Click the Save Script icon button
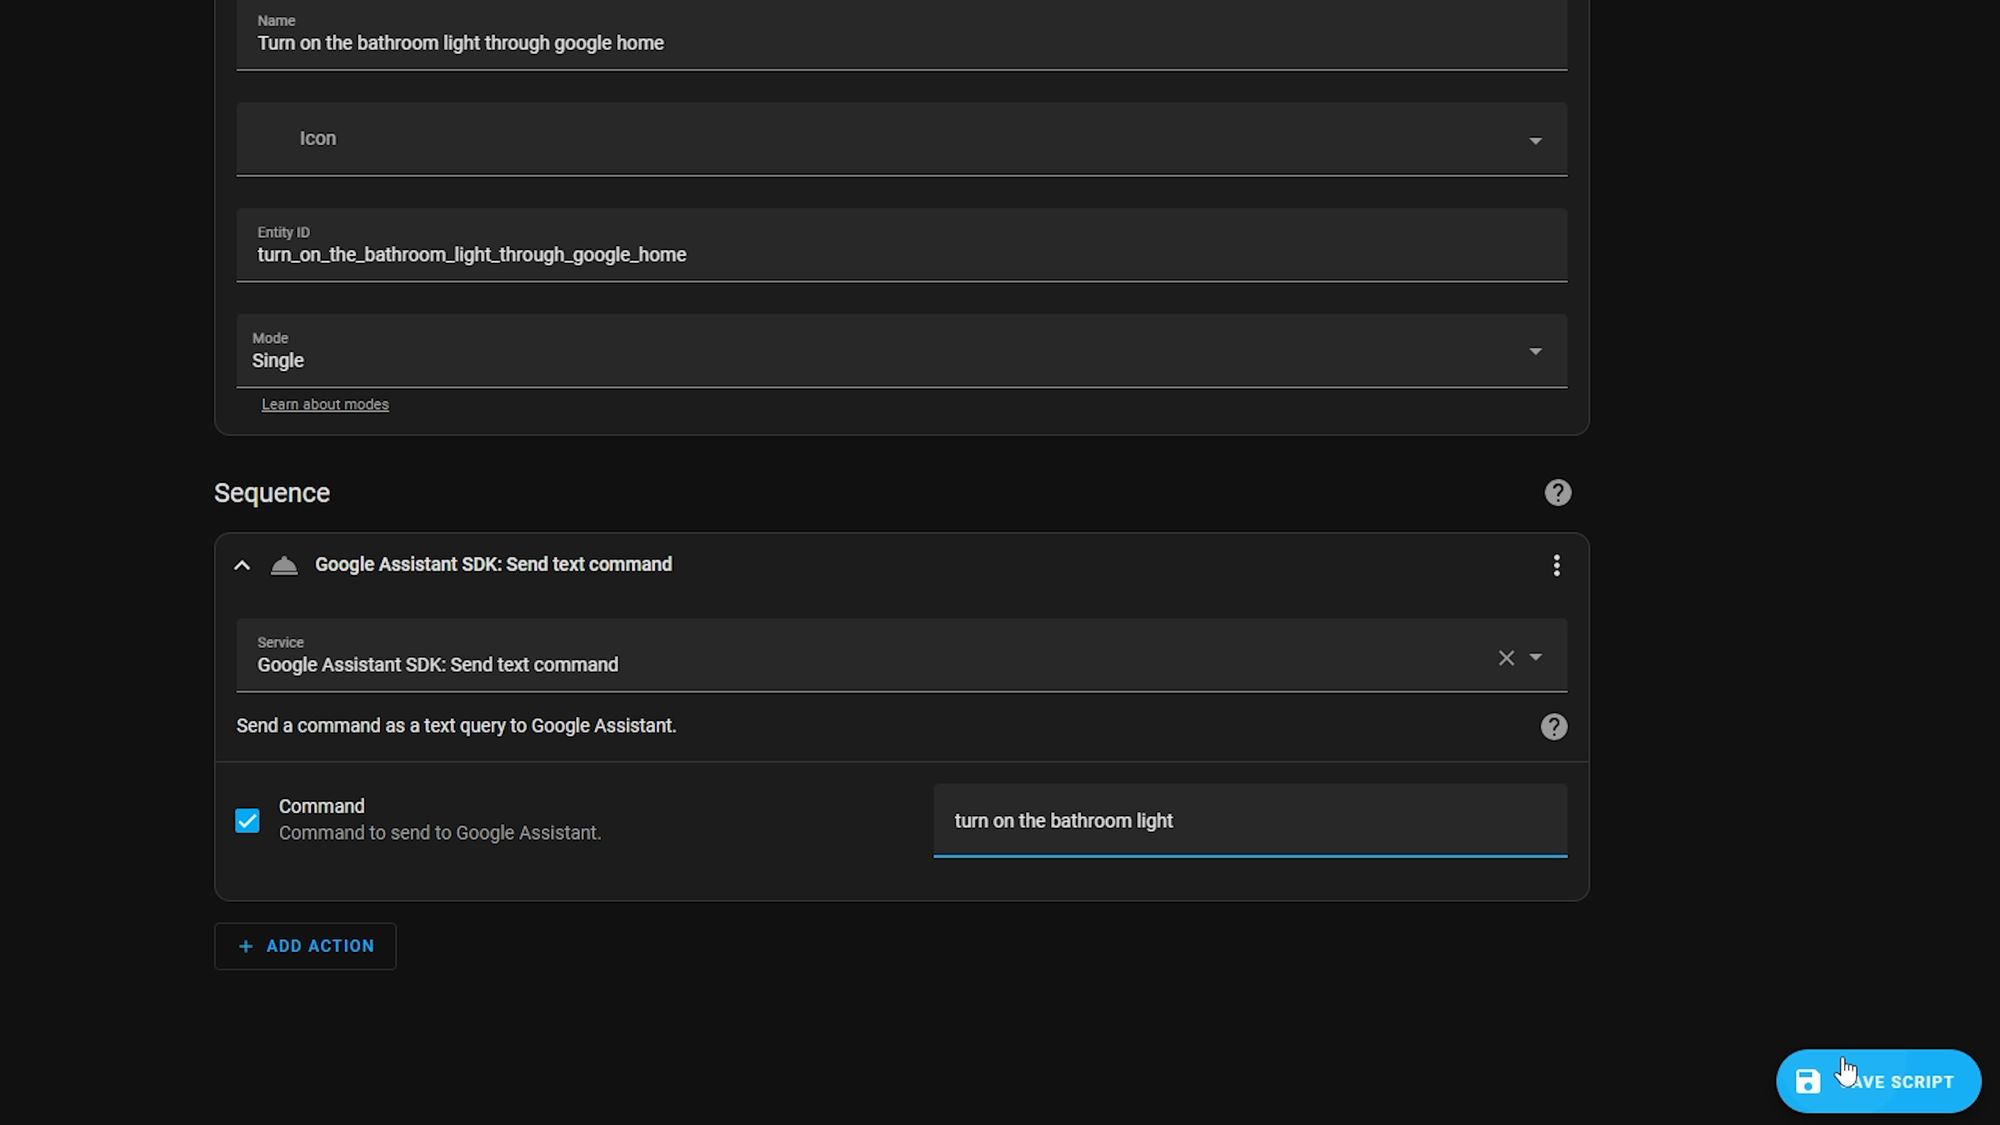Viewport: 2000px width, 1125px height. point(1808,1081)
